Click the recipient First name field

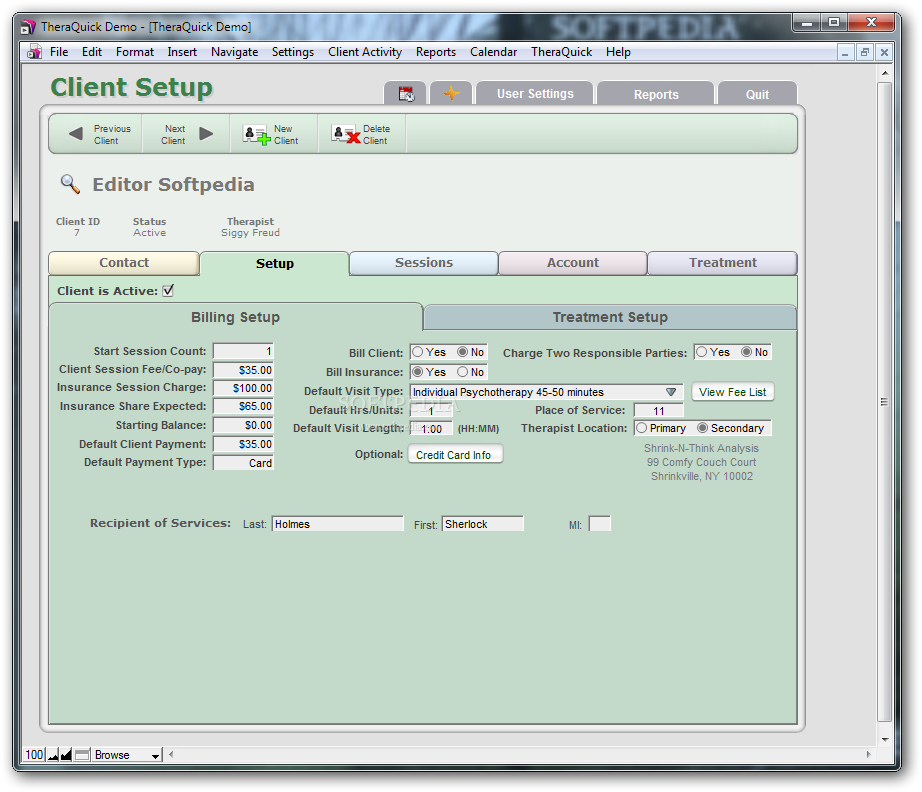[x=483, y=524]
